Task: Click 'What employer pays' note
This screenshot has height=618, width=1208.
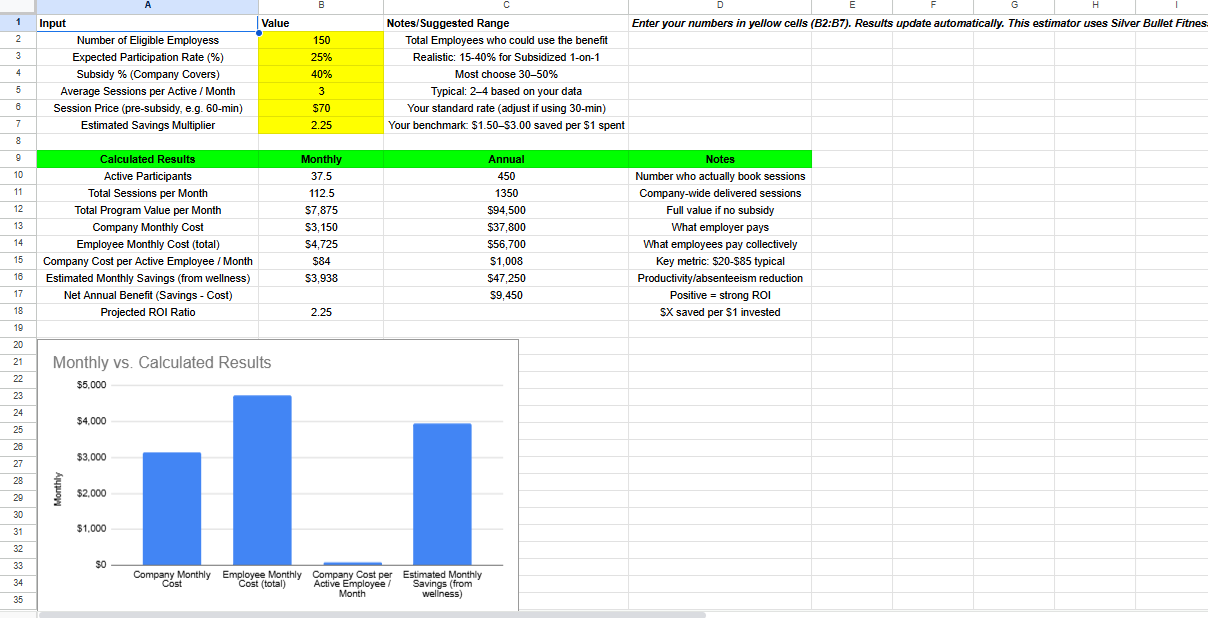Action: 720,227
